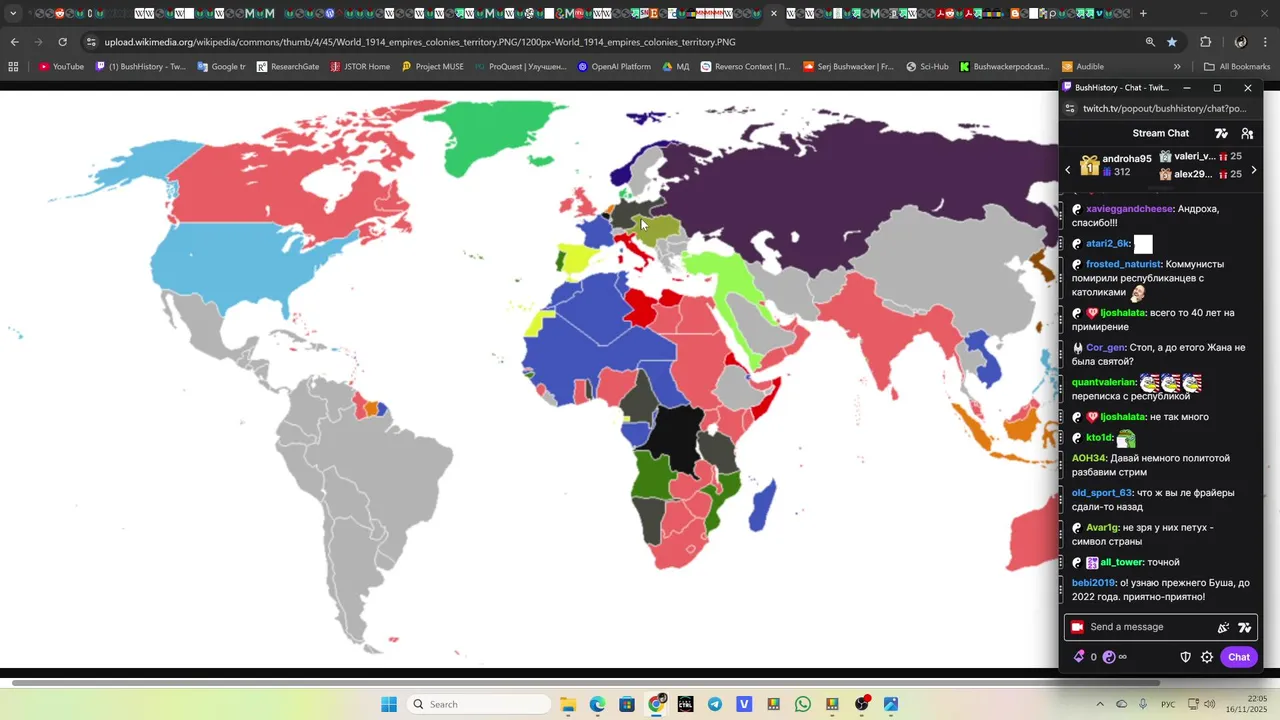This screenshot has width=1280, height=720.
Task: Open Audible bookmark
Action: [x=1082, y=67]
